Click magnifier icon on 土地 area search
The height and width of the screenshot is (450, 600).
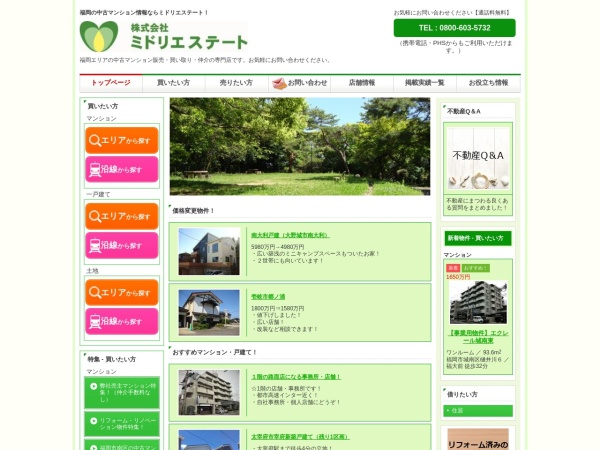(95, 293)
